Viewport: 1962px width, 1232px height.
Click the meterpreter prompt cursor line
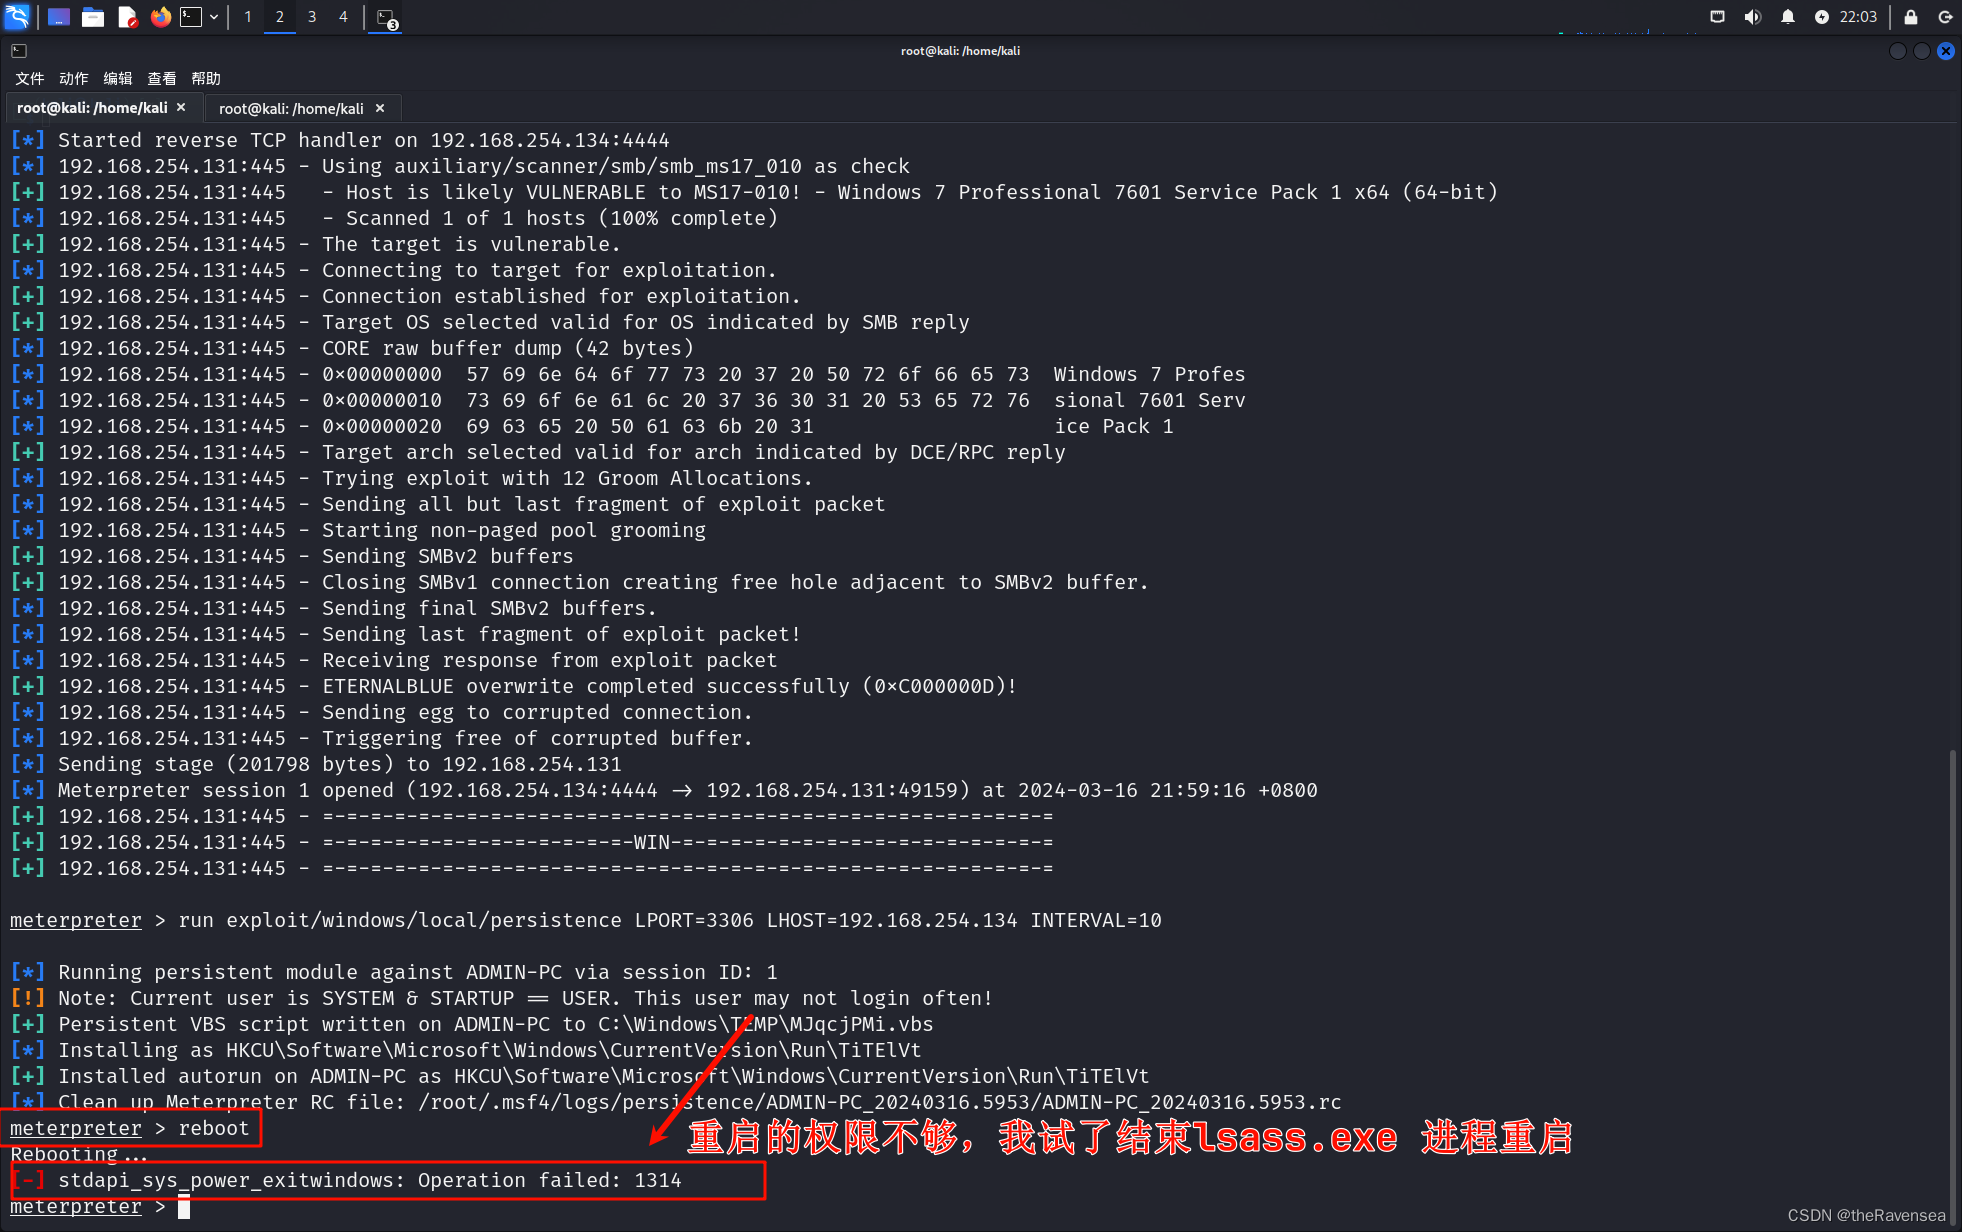point(100,1206)
